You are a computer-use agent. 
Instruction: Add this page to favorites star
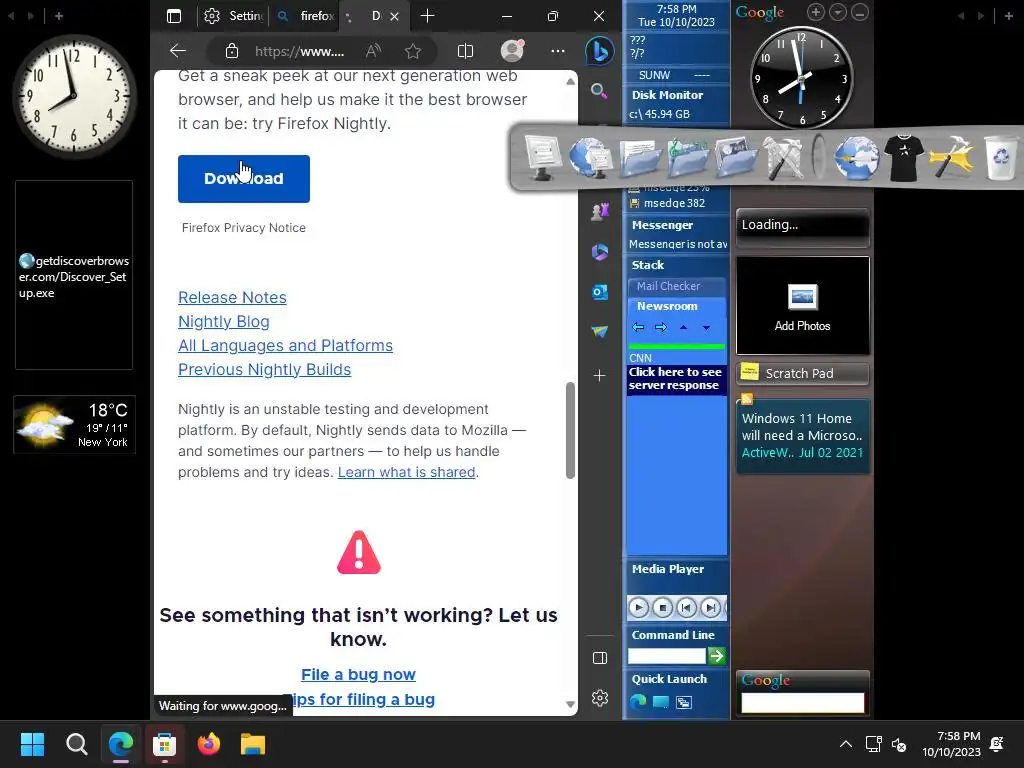click(413, 51)
